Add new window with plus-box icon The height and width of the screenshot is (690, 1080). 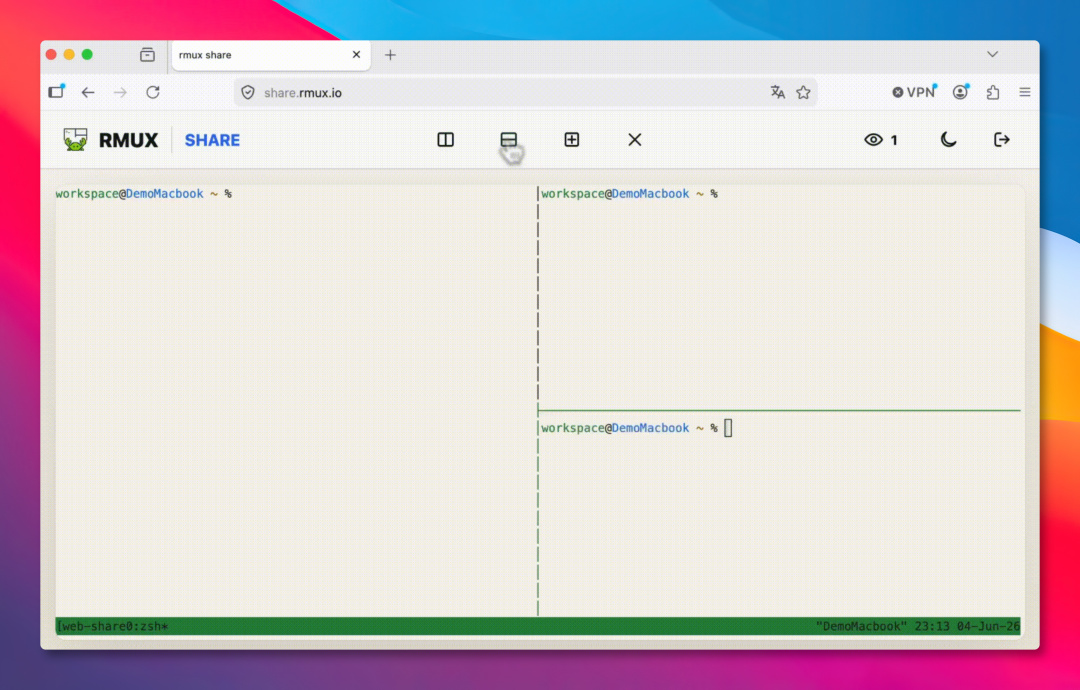(x=572, y=140)
